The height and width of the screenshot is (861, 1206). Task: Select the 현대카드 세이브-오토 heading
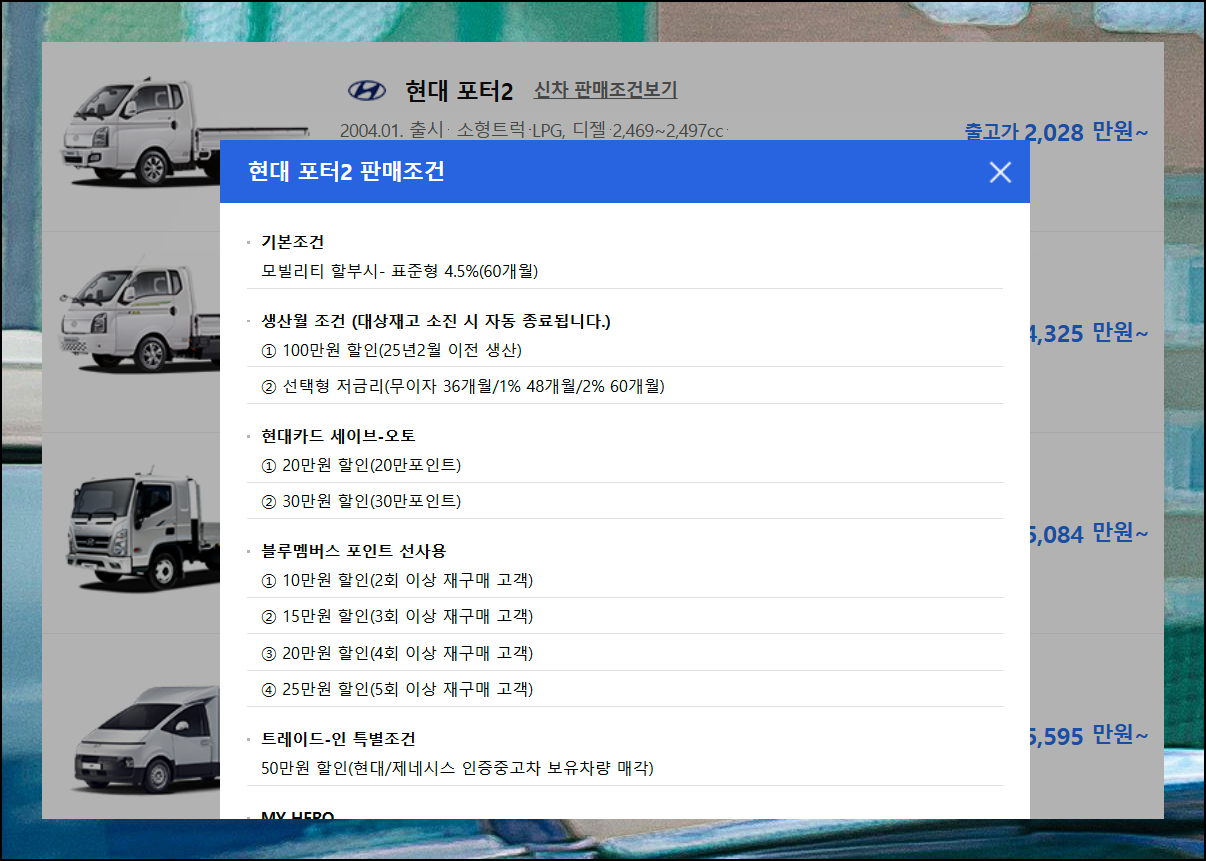338,436
